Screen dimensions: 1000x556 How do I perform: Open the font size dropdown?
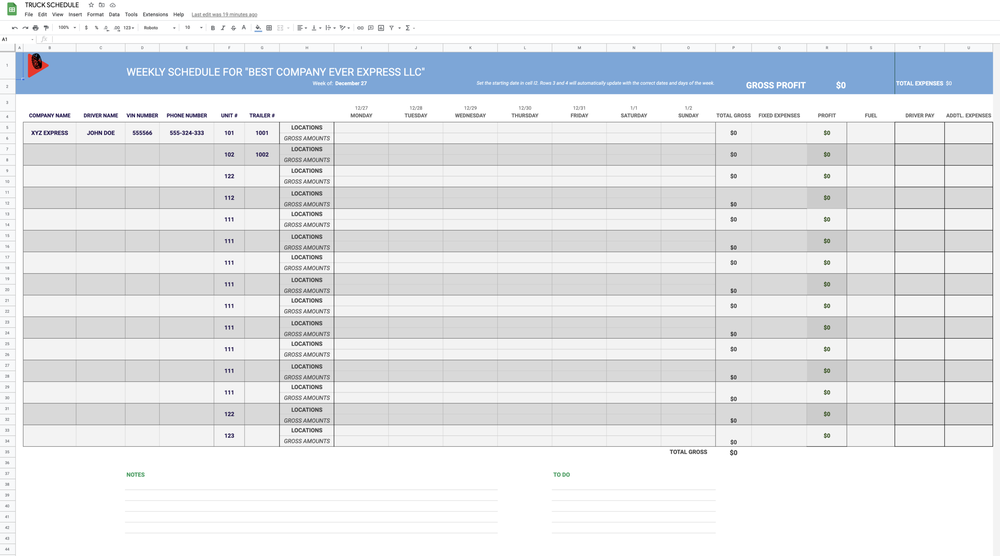pyautogui.click(x=193, y=28)
